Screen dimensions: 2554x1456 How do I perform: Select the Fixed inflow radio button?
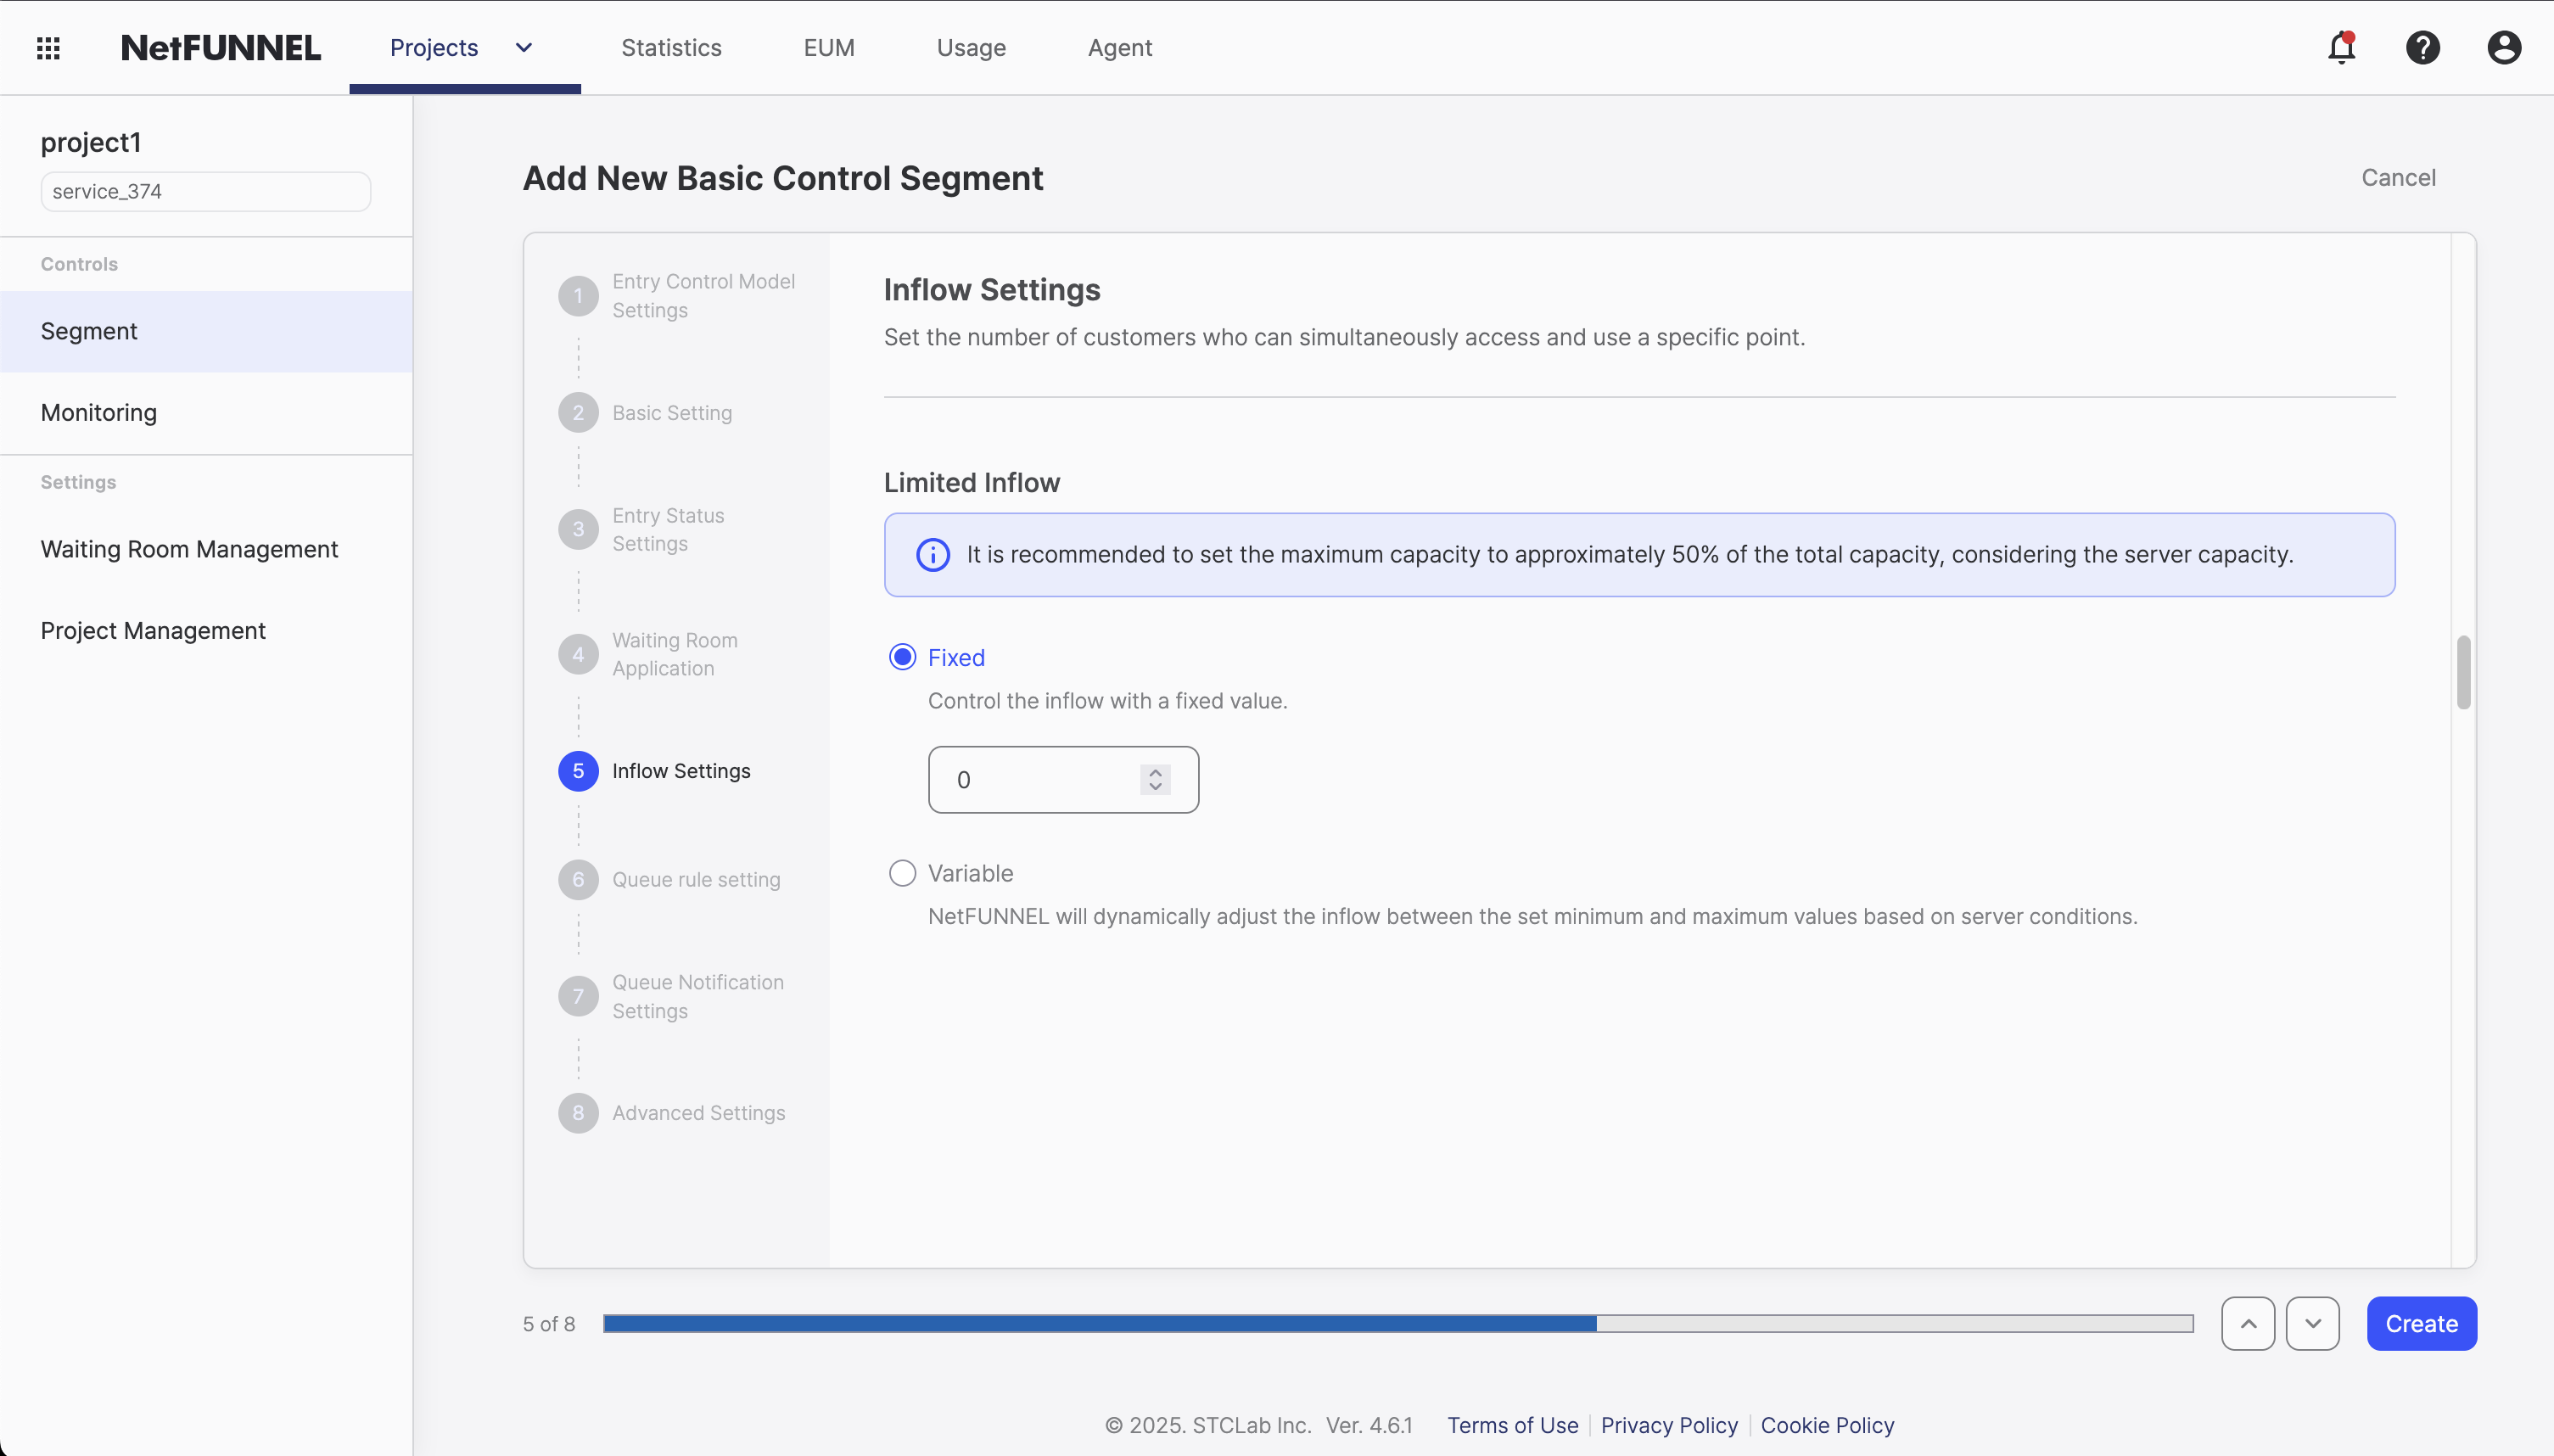[x=901, y=656]
